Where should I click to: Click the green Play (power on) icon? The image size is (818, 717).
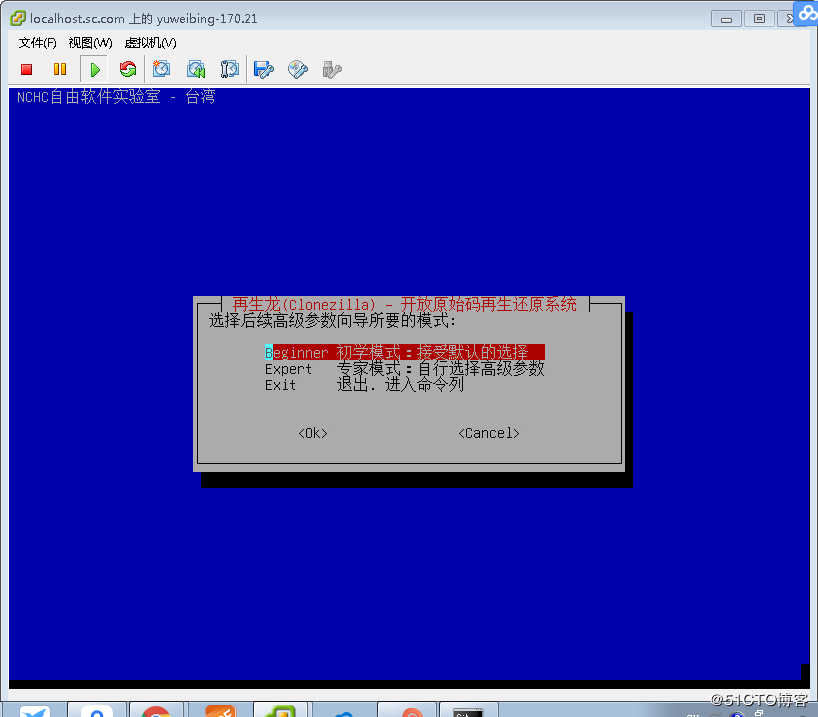point(94,69)
